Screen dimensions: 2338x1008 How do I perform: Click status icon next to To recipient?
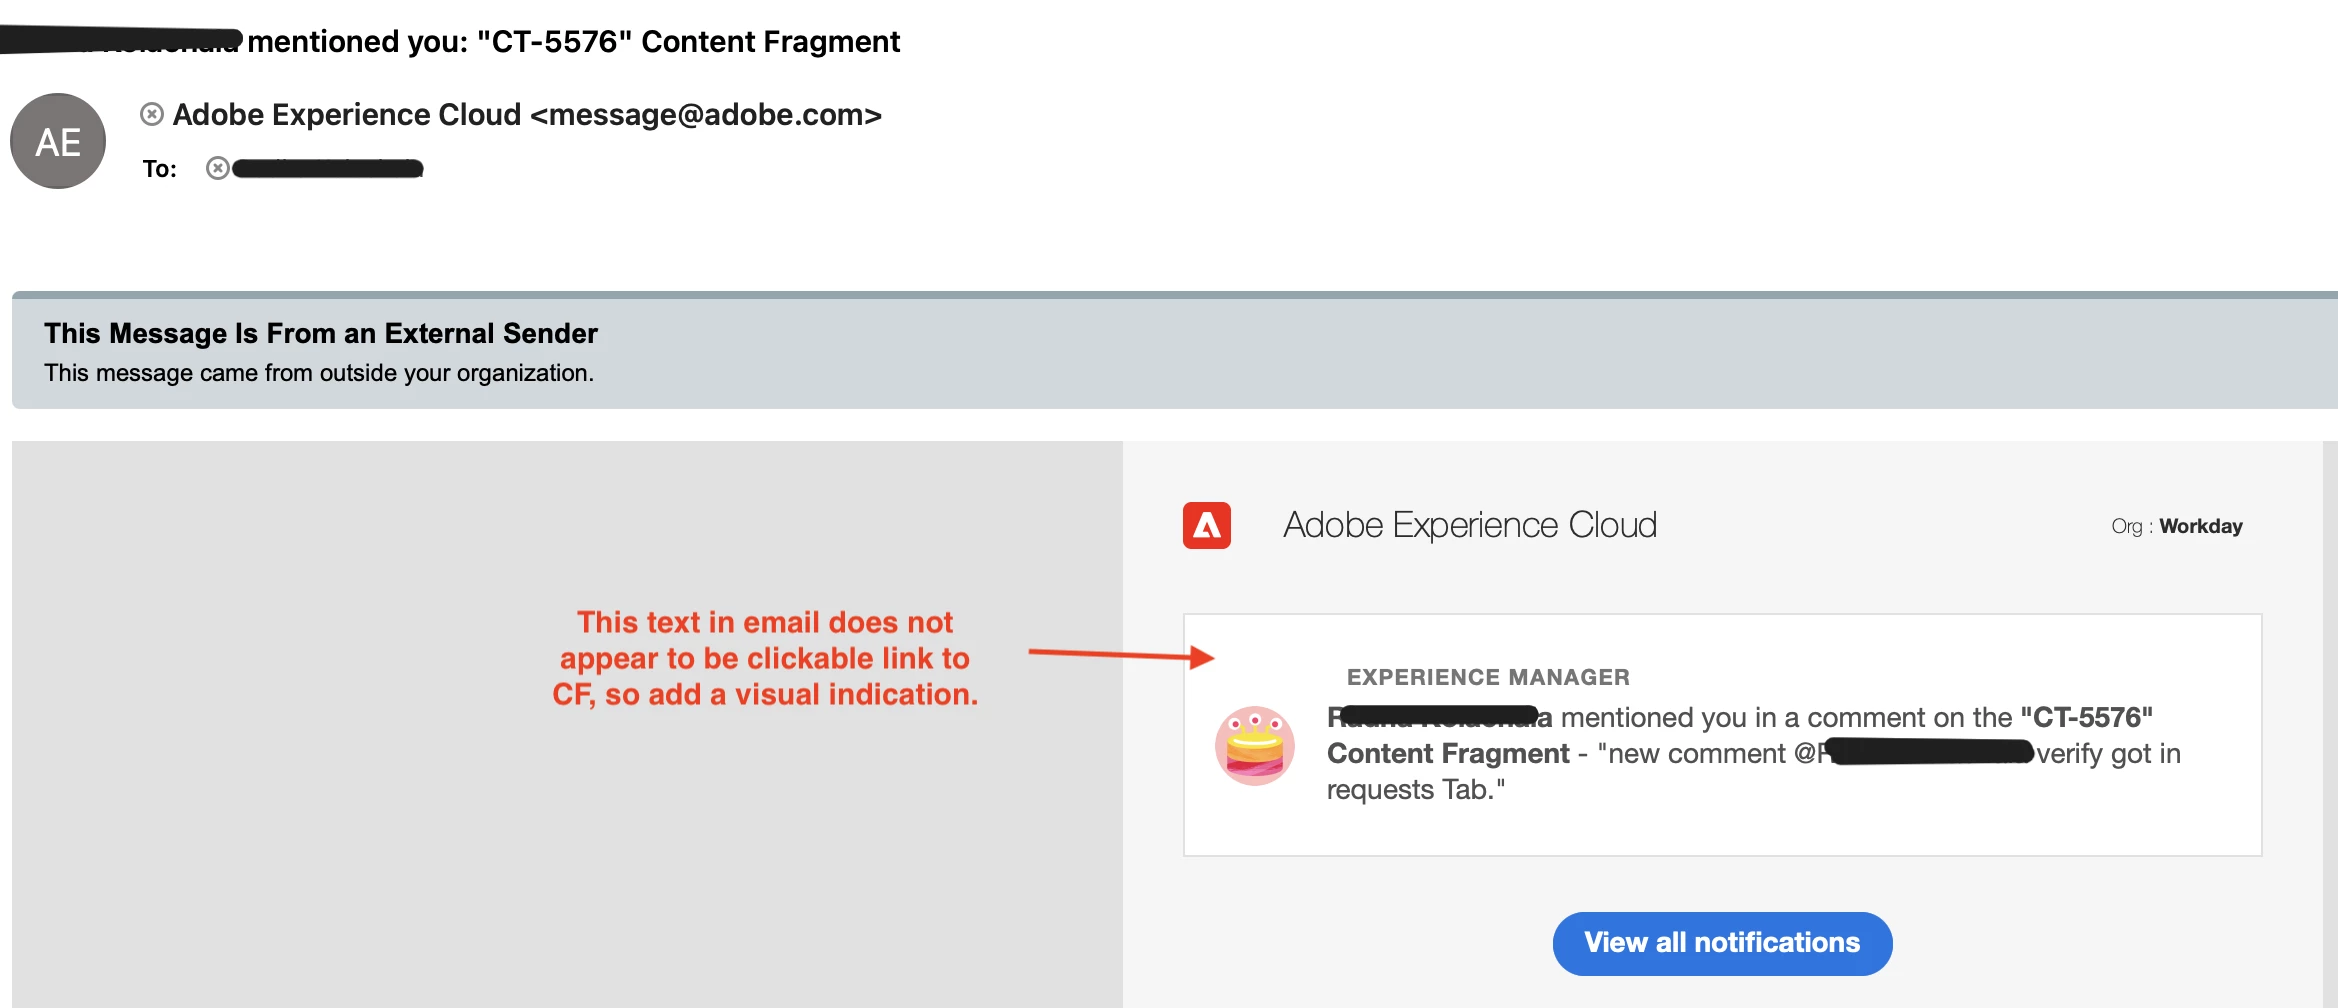point(217,168)
